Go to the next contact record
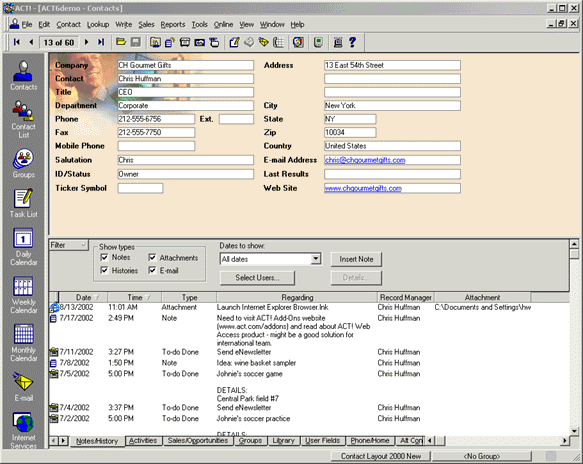The height and width of the screenshot is (464, 583). (86, 42)
